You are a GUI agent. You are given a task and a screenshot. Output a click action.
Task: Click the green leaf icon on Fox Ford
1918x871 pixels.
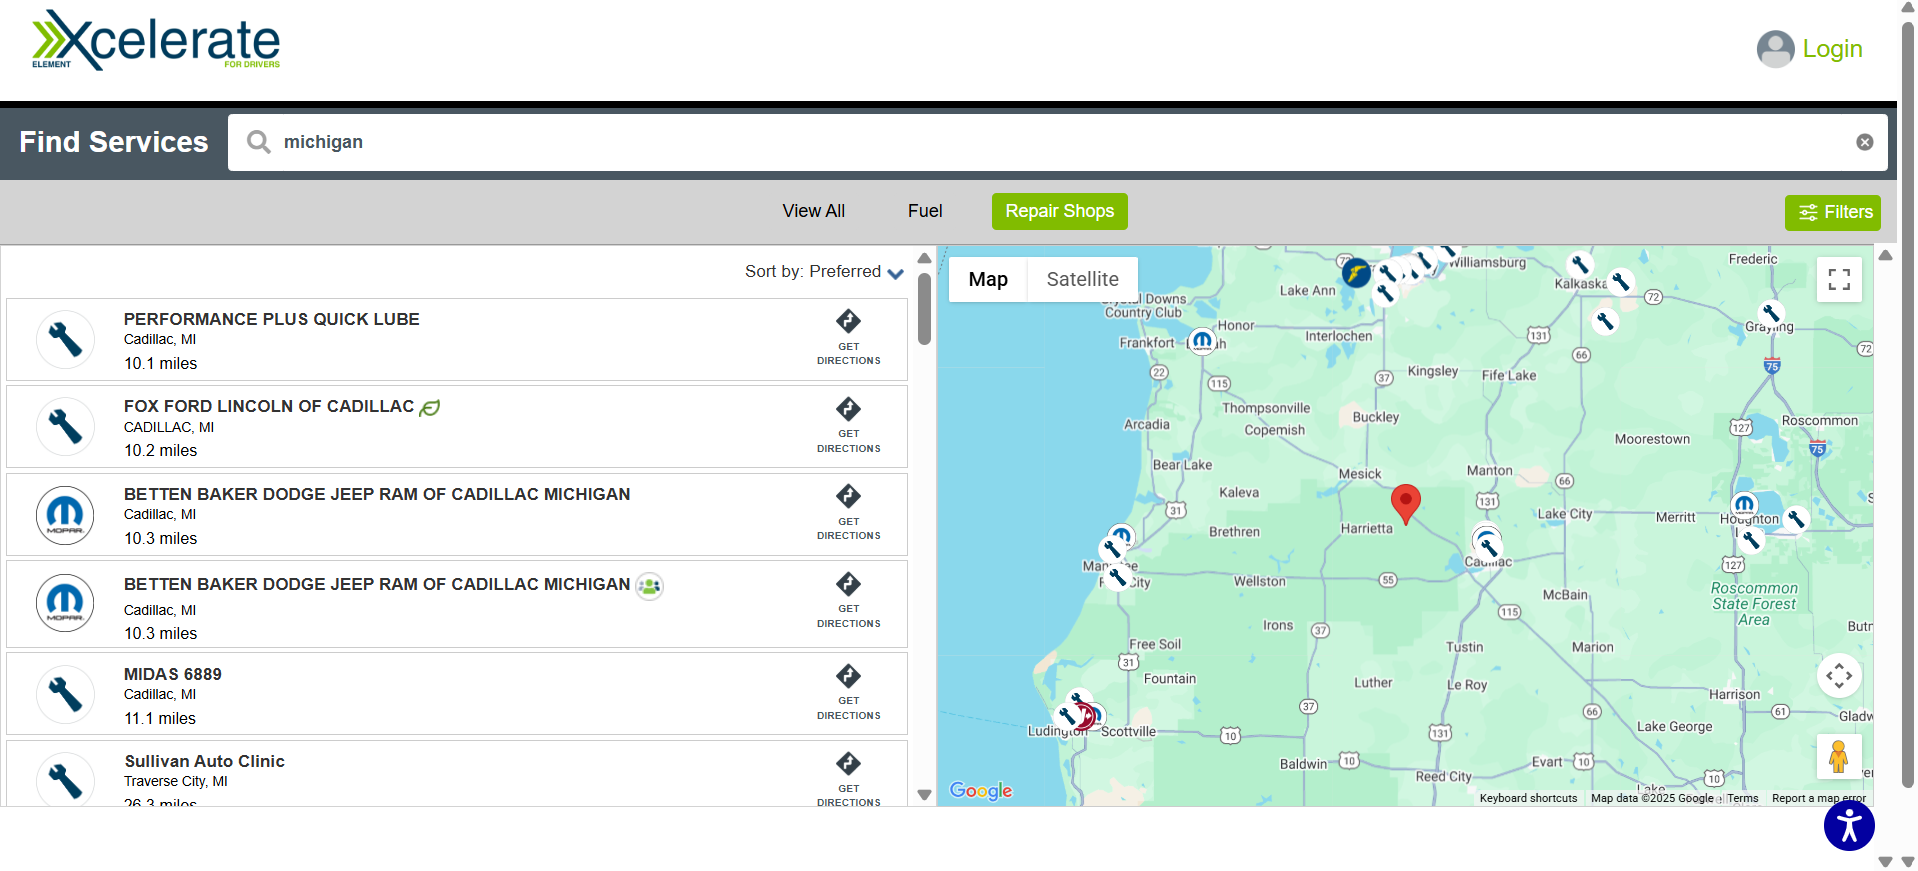(x=430, y=408)
